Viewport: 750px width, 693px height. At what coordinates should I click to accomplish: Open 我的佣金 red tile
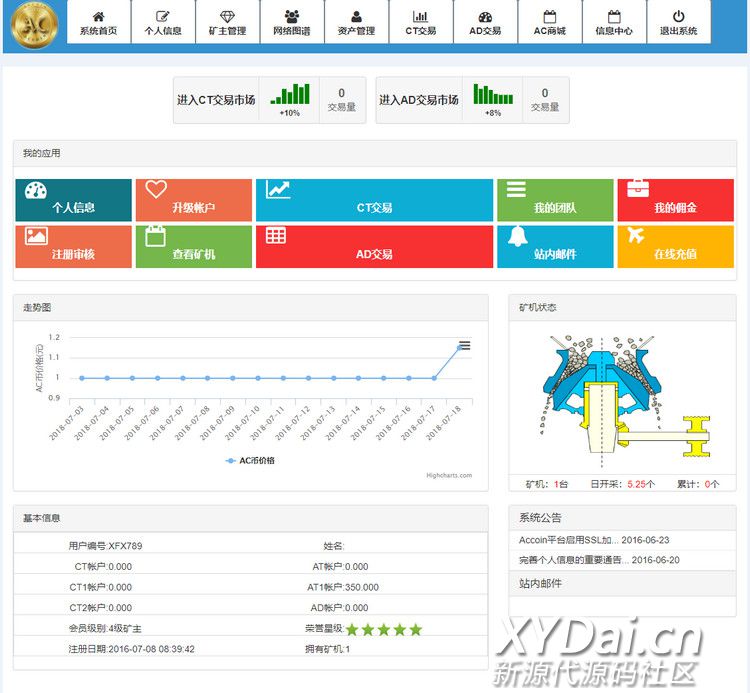675,200
